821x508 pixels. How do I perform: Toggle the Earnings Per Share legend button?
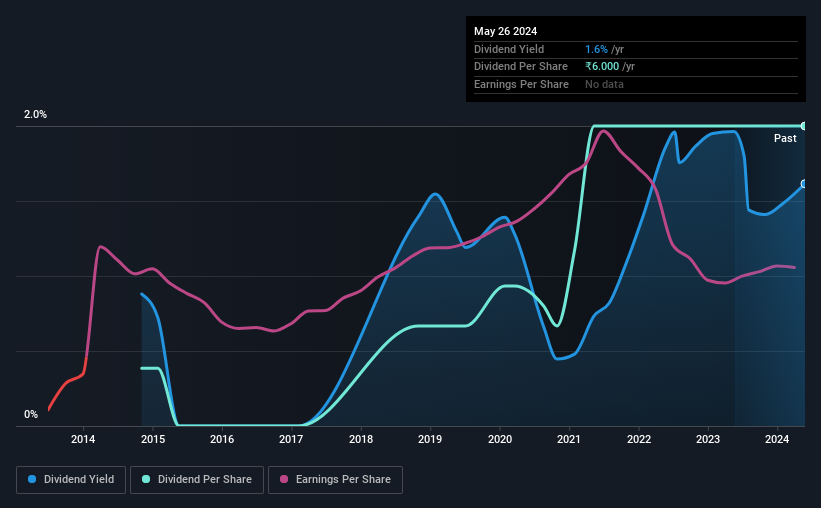click(335, 479)
